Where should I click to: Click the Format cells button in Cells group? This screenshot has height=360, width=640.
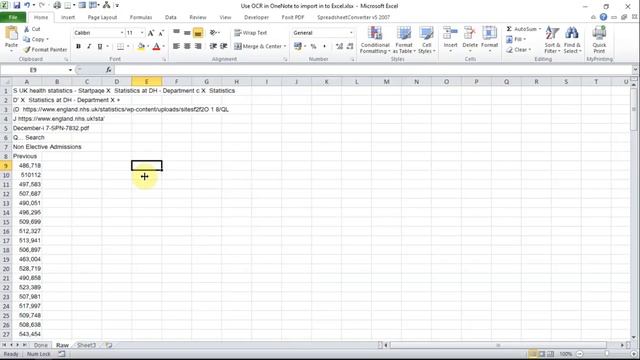(489, 40)
